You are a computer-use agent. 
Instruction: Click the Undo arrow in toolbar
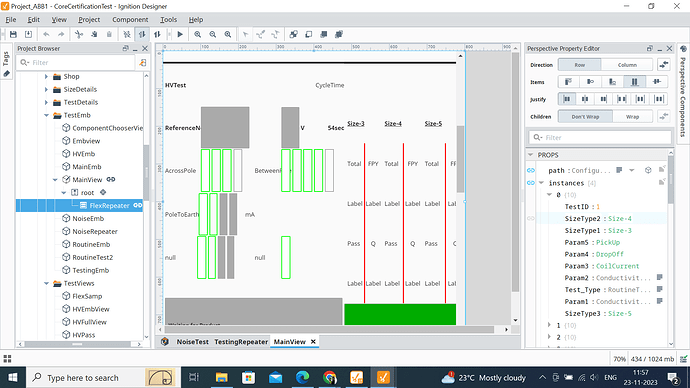coord(46,34)
